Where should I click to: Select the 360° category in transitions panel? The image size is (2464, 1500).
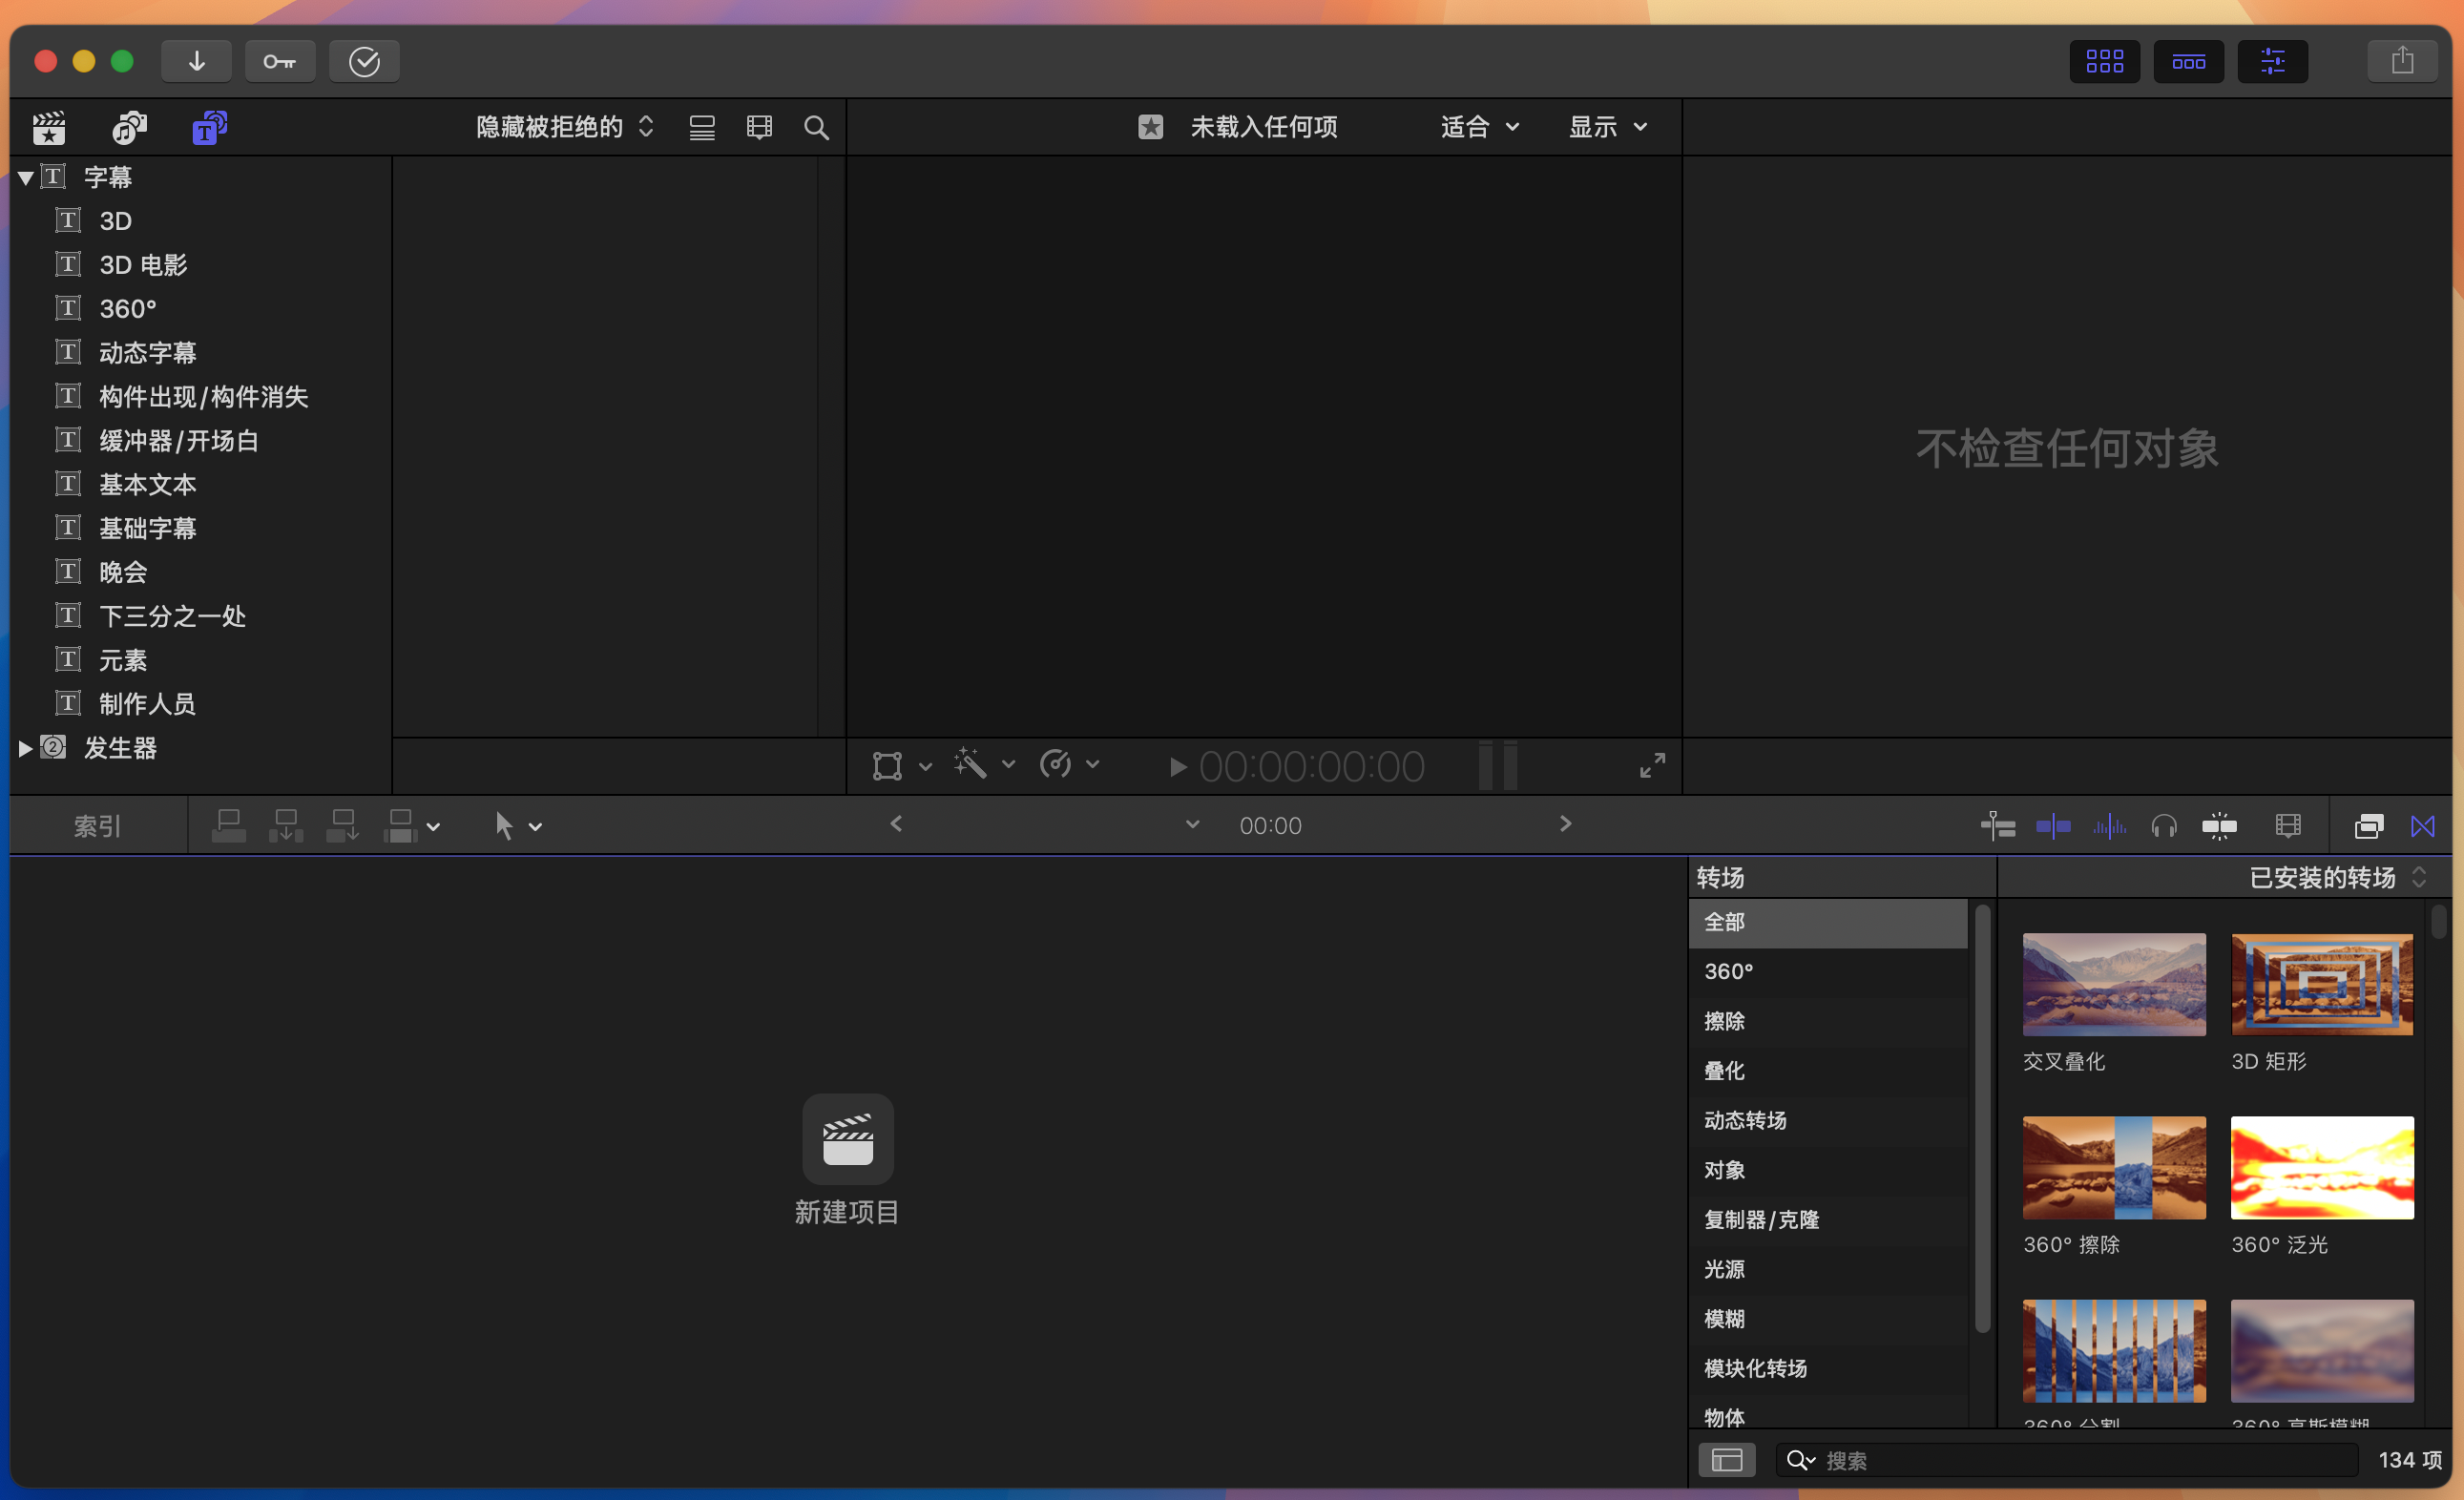1727,970
